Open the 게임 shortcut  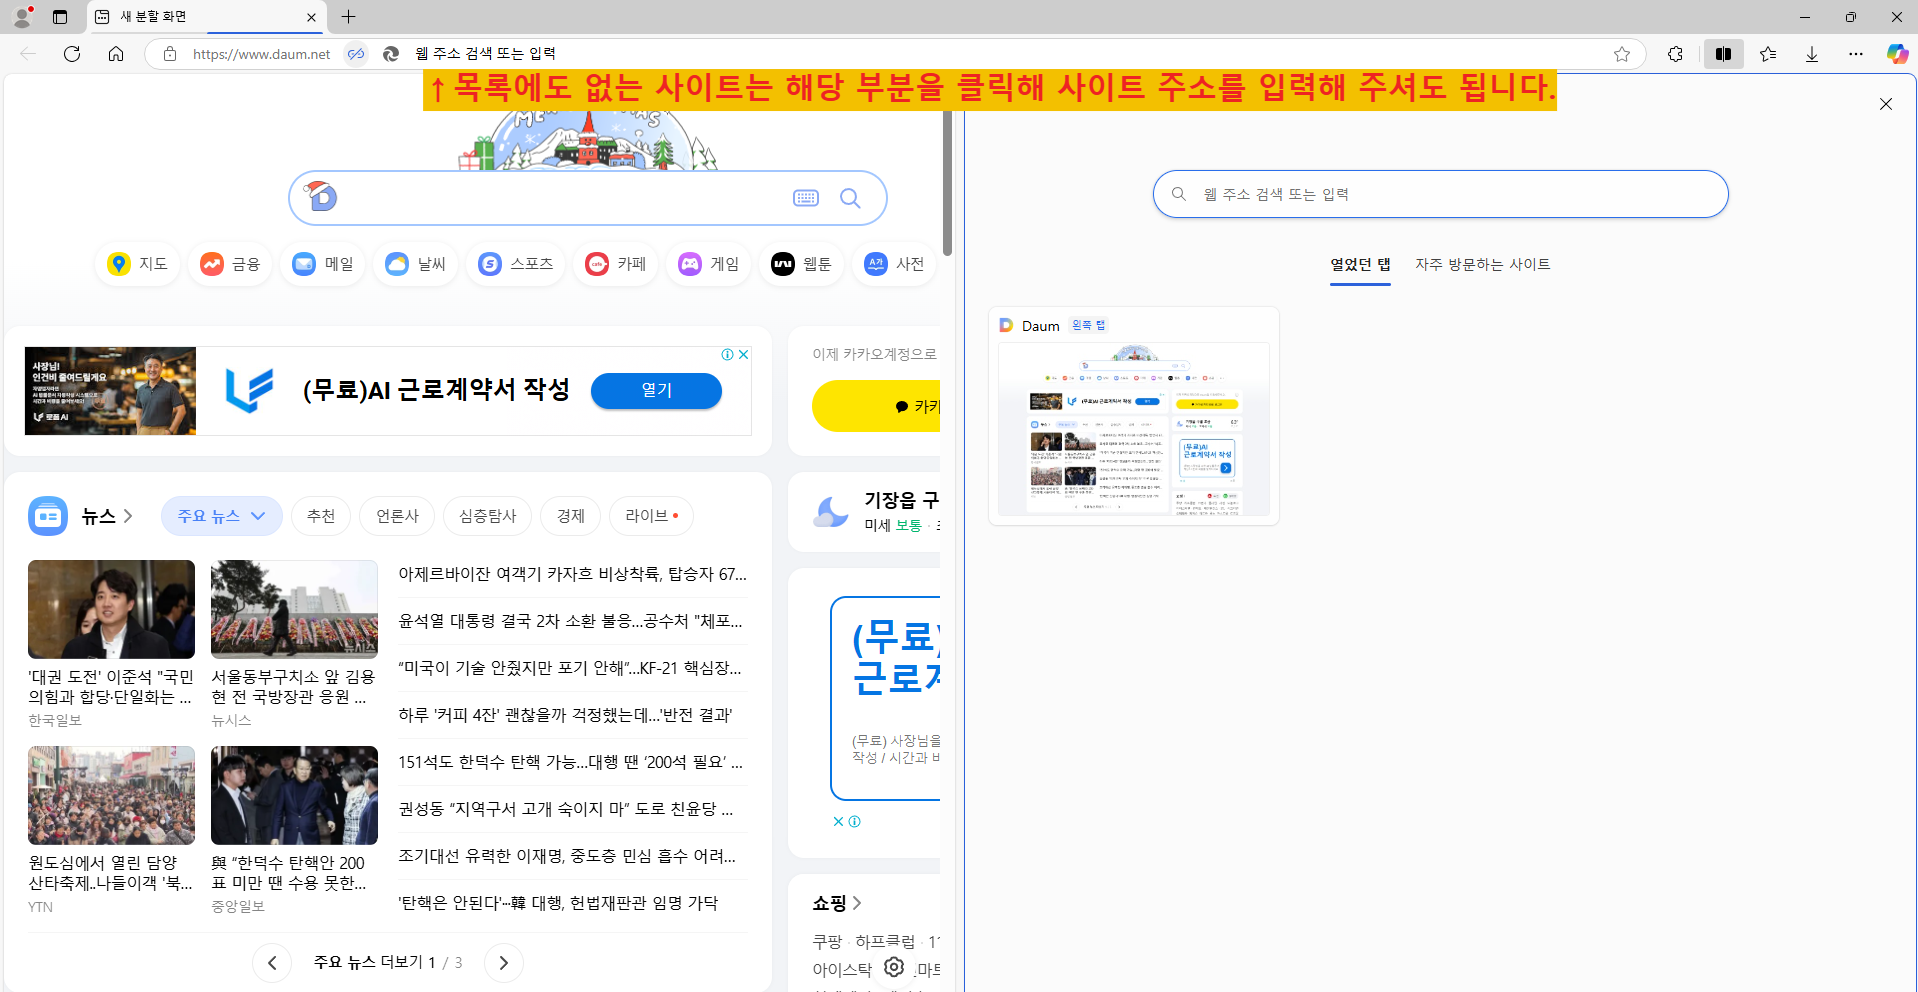tap(709, 264)
